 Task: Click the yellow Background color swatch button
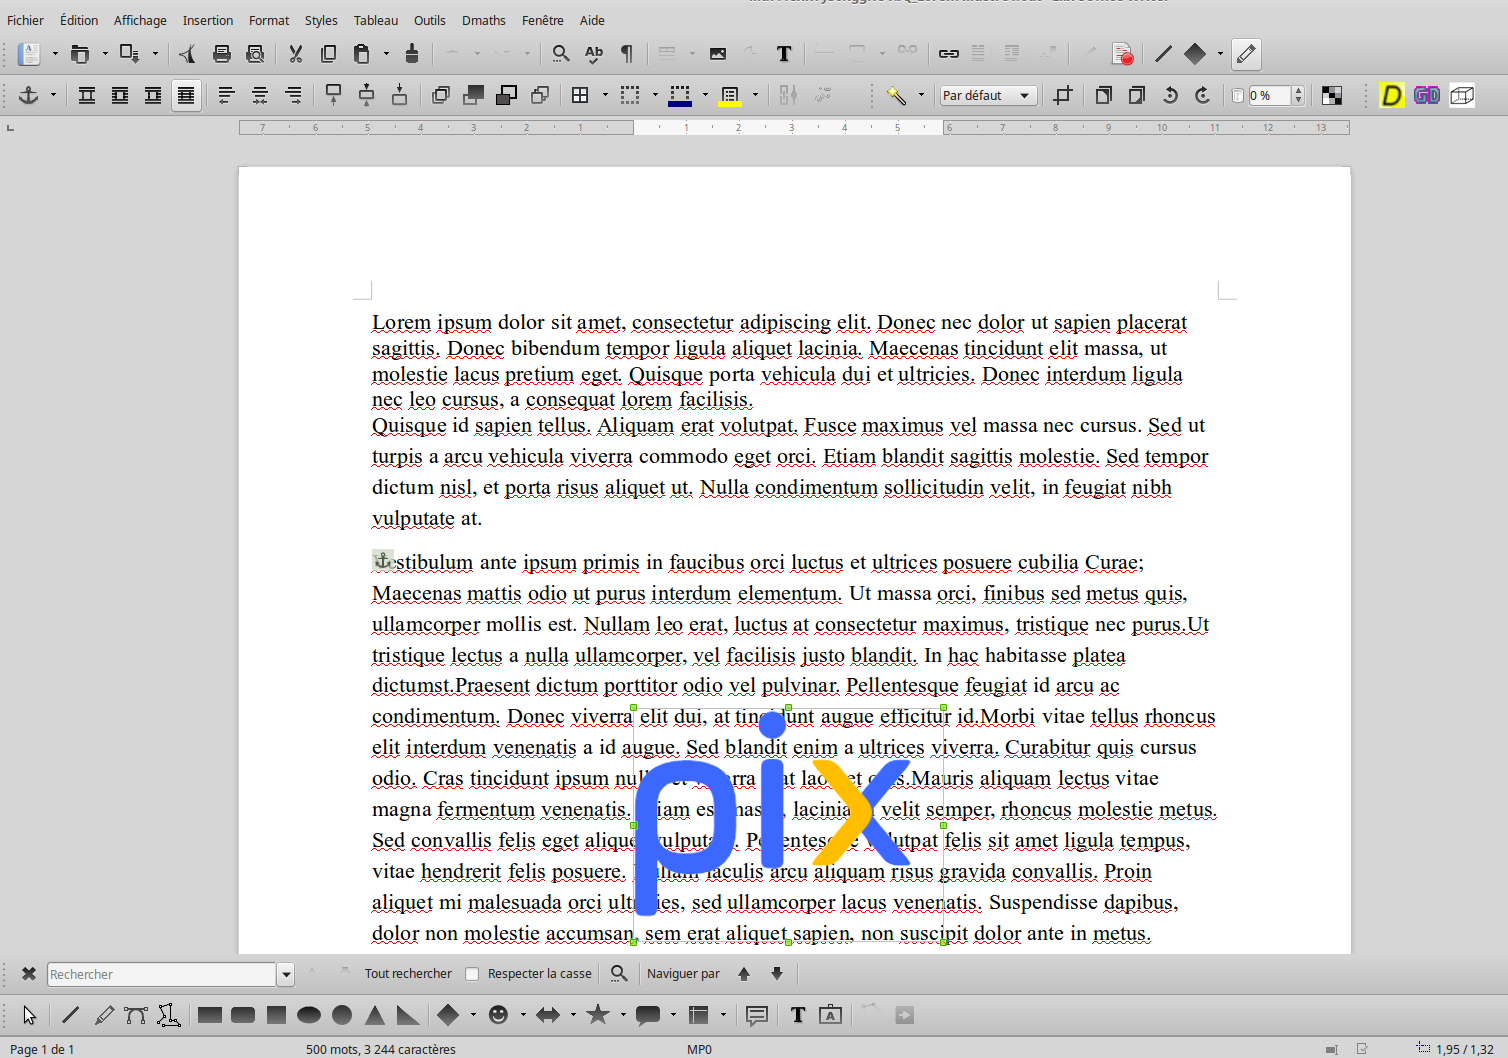[x=730, y=95]
